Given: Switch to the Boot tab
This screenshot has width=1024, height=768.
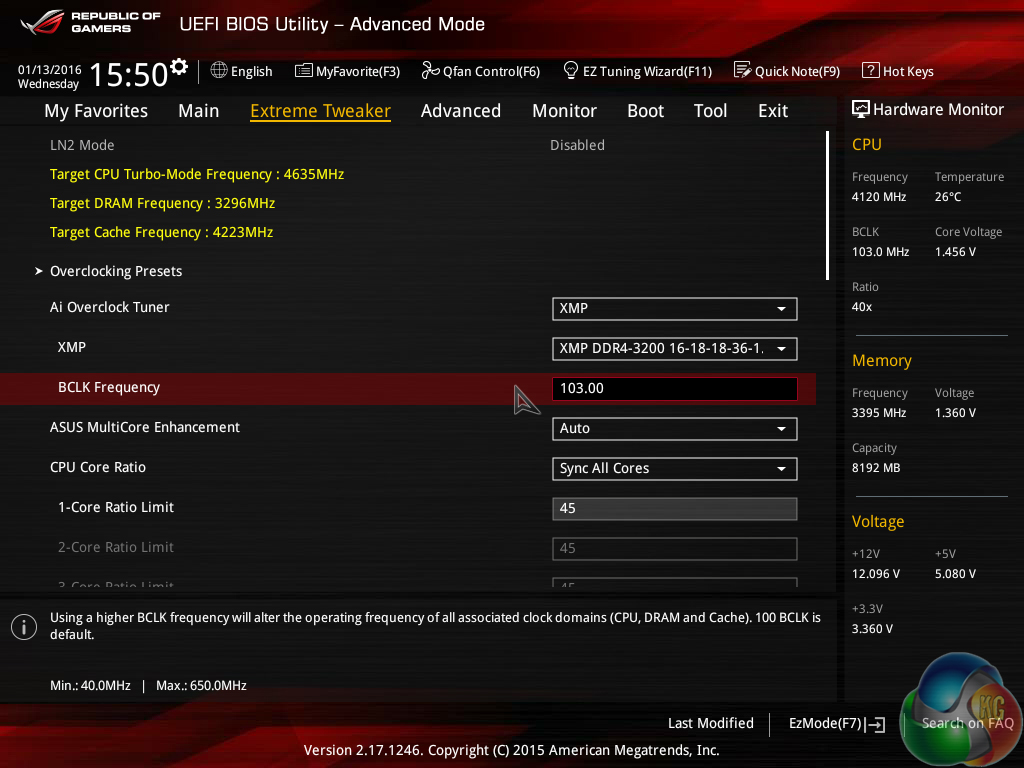Looking at the screenshot, I should (x=645, y=111).
